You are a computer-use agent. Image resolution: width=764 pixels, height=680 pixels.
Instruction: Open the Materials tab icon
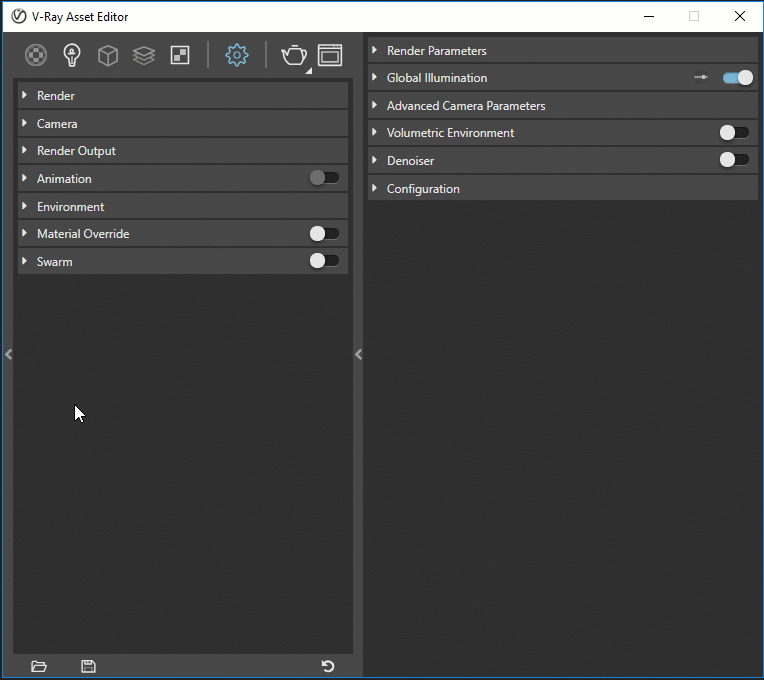pyautogui.click(x=36, y=55)
